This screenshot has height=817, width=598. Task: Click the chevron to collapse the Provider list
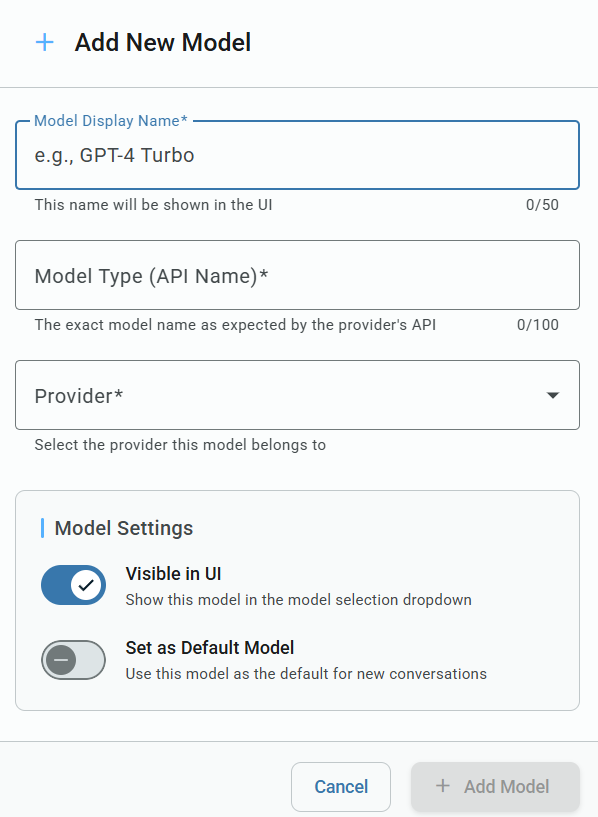(552, 395)
